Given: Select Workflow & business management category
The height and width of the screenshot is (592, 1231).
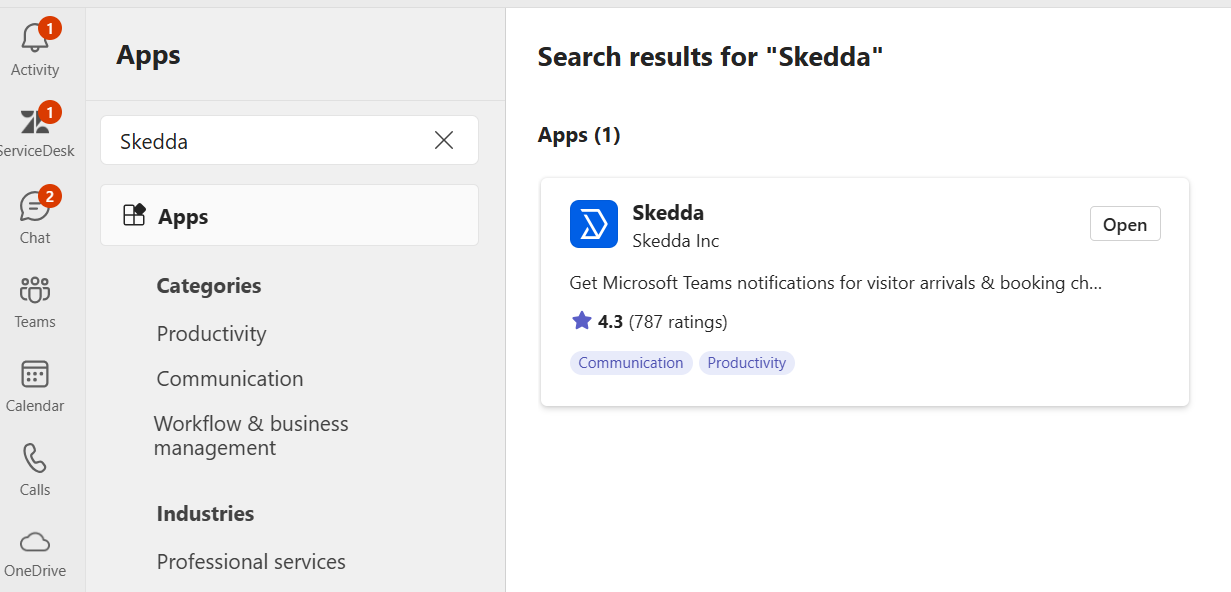Looking at the screenshot, I should (251, 435).
